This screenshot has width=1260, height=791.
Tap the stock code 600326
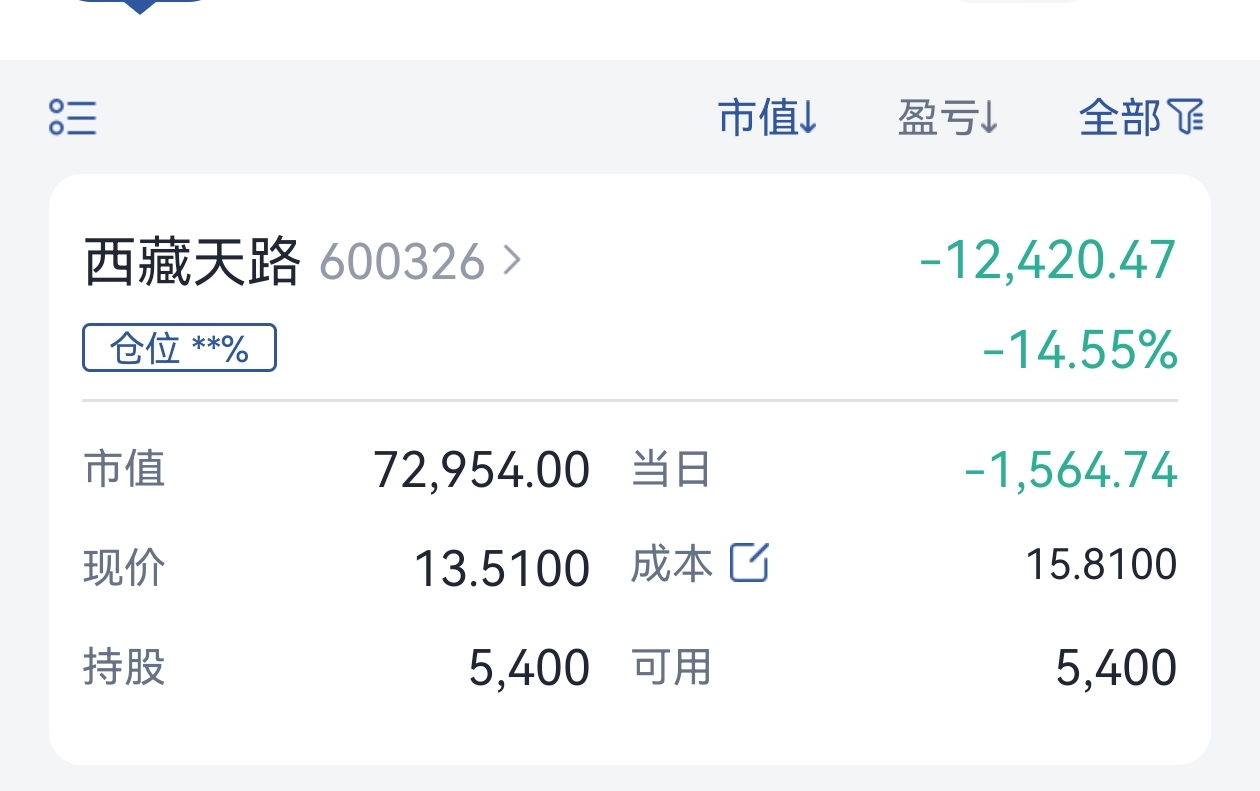coord(402,262)
